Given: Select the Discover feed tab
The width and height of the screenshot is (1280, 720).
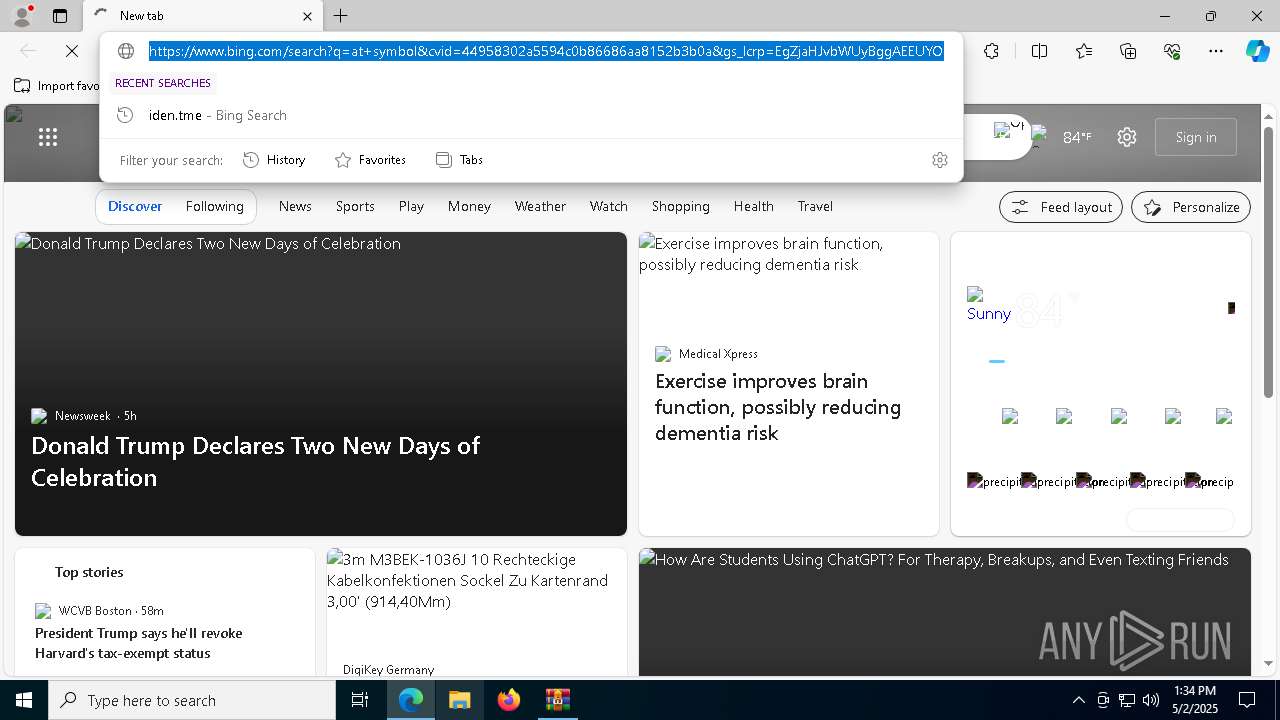Looking at the screenshot, I should tap(135, 206).
